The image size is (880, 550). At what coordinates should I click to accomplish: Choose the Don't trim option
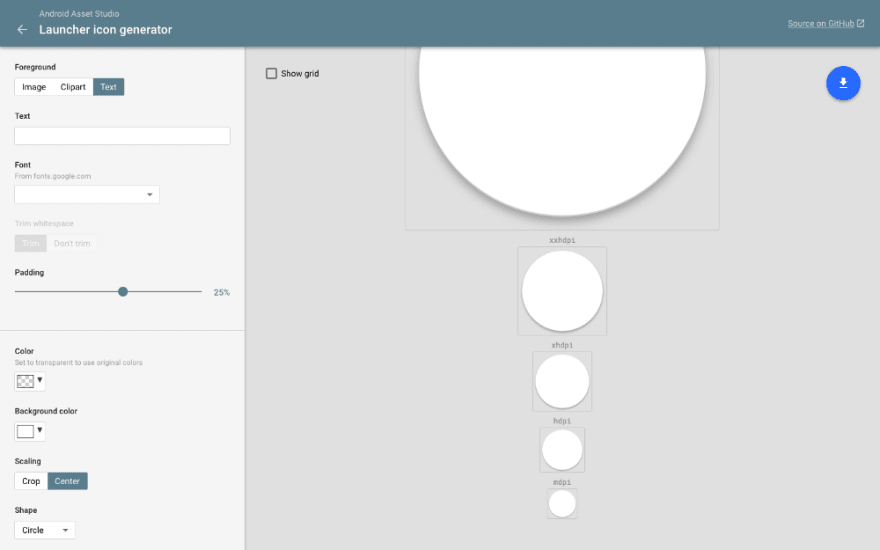[x=72, y=244]
